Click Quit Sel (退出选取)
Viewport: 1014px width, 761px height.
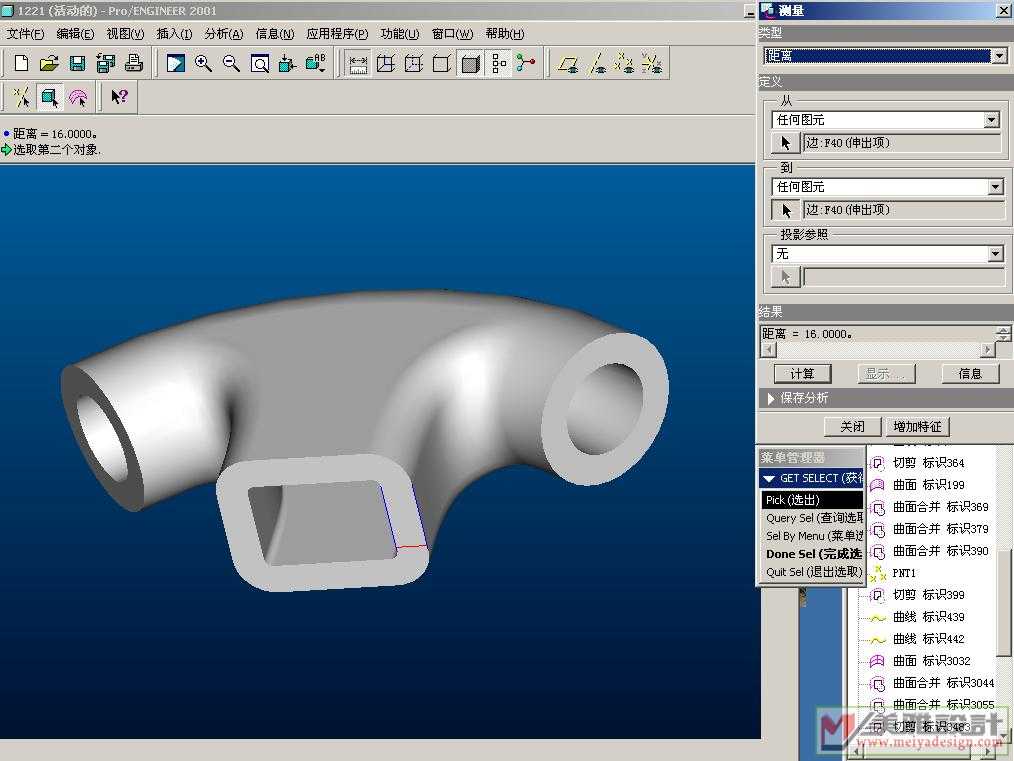812,572
